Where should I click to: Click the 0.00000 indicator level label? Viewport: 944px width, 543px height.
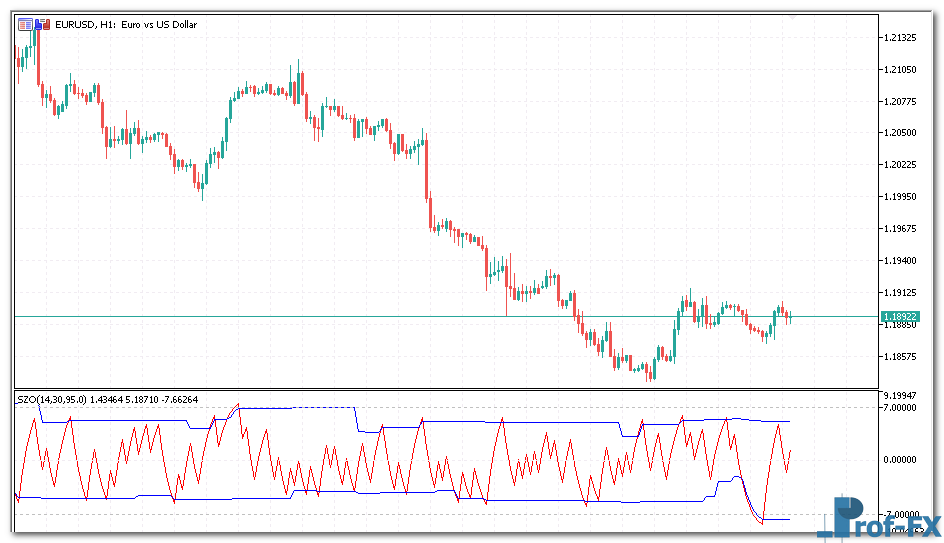[902, 460]
